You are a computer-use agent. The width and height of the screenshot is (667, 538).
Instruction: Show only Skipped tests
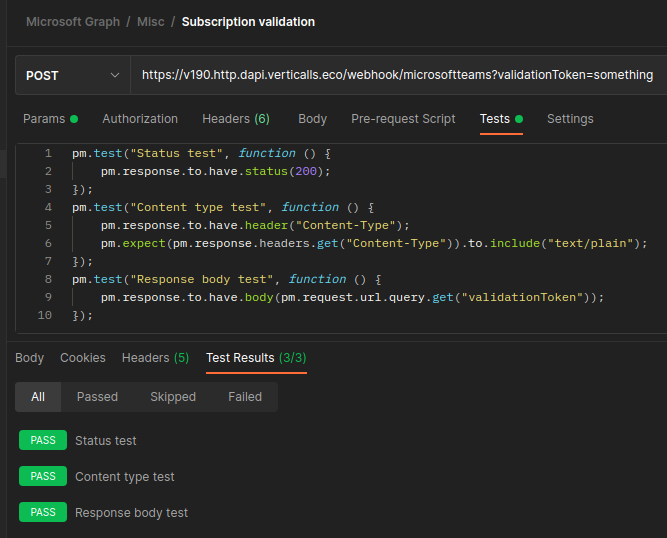[x=173, y=397]
